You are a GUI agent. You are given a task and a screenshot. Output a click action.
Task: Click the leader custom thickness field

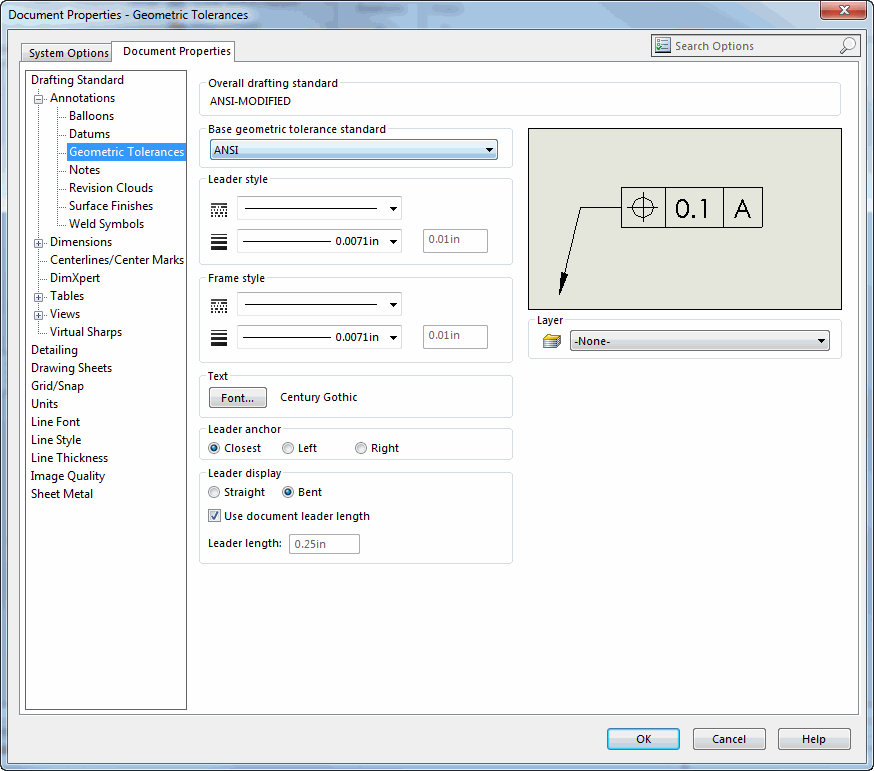click(x=455, y=240)
